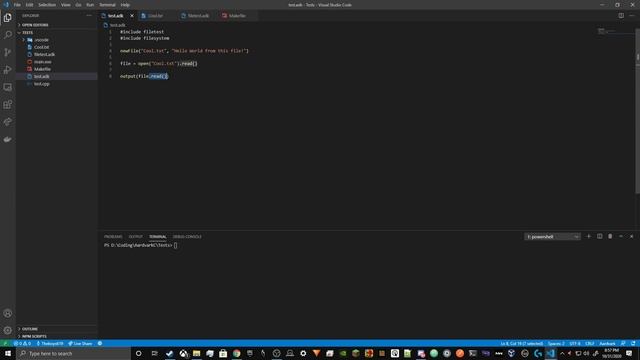Screen dimensions: 640x360
Task: Open the Terminal menu
Action: (107, 5)
